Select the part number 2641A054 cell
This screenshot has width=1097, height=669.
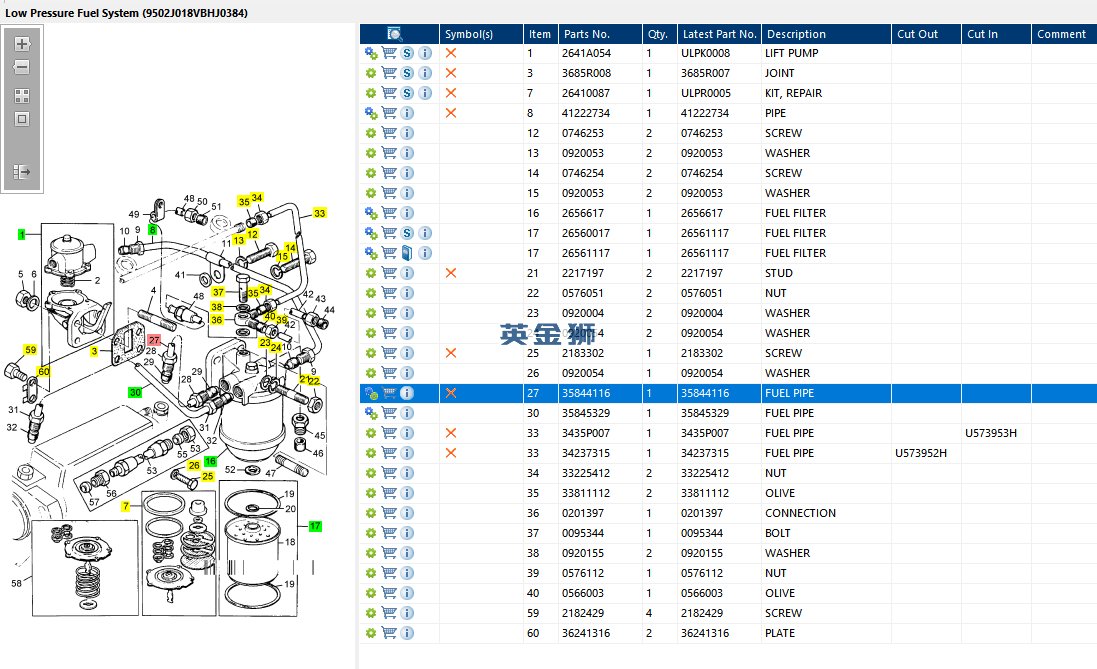pos(586,53)
